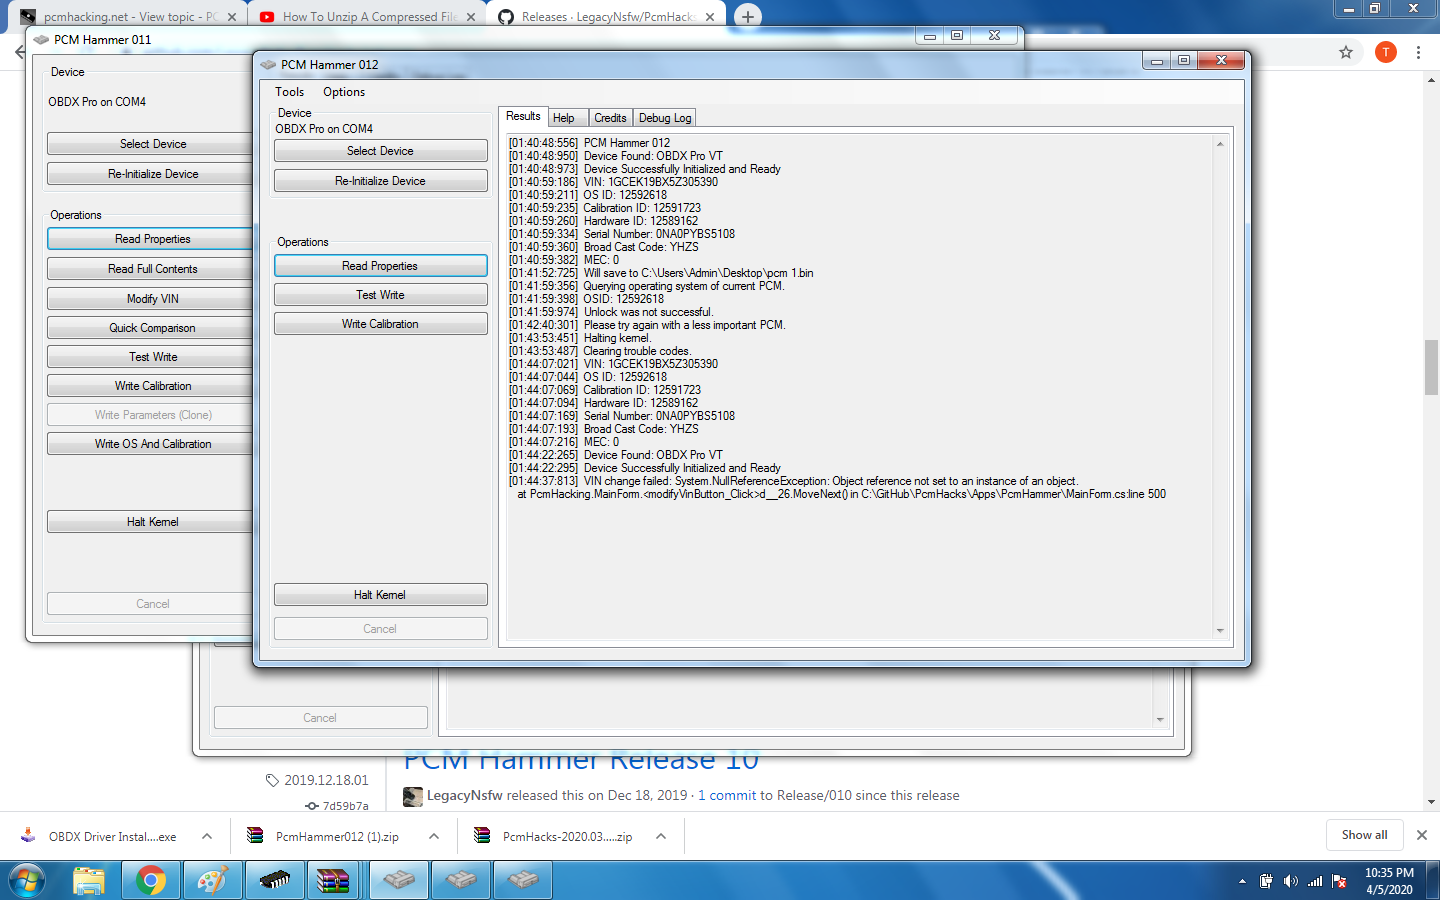This screenshot has height=900, width=1440.
Task: Open the Tools menu in PCM Hammer 012
Action: (289, 92)
